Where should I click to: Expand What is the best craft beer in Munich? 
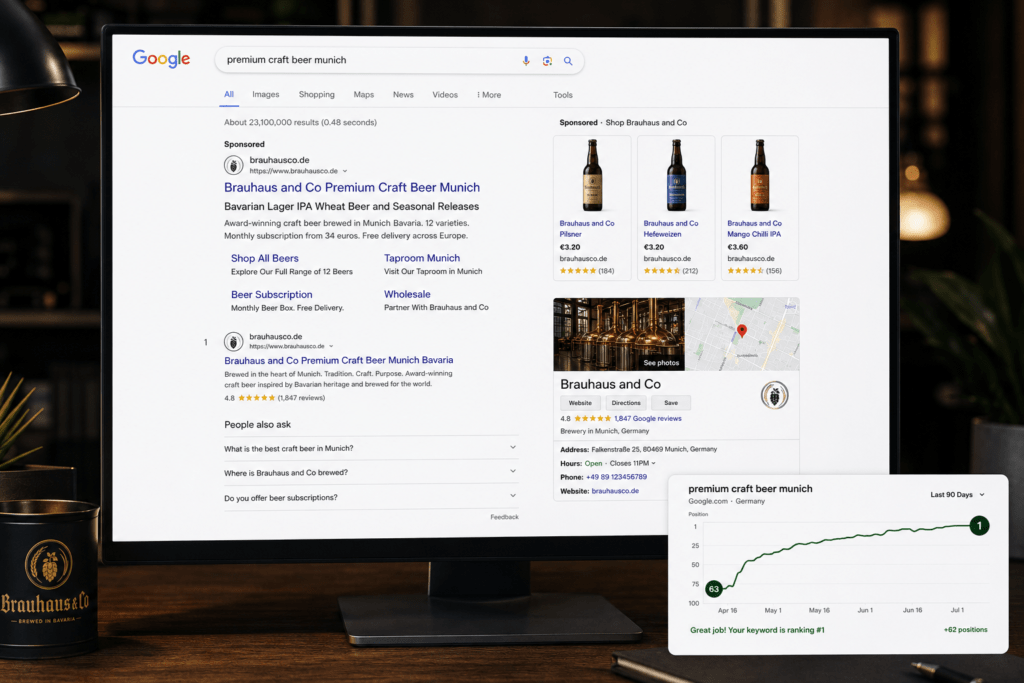click(x=371, y=448)
